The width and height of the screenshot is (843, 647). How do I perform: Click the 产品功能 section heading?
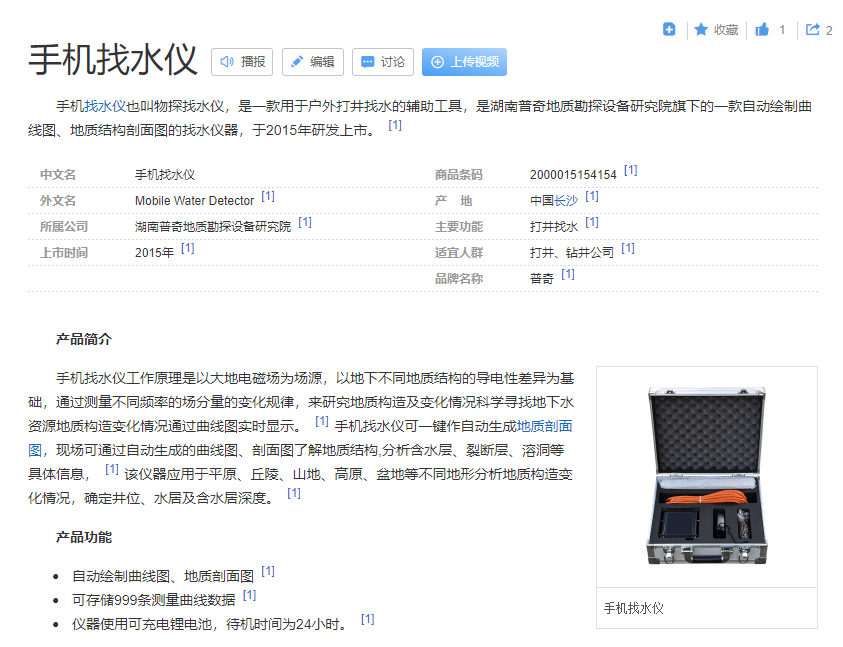pyautogui.click(x=84, y=537)
